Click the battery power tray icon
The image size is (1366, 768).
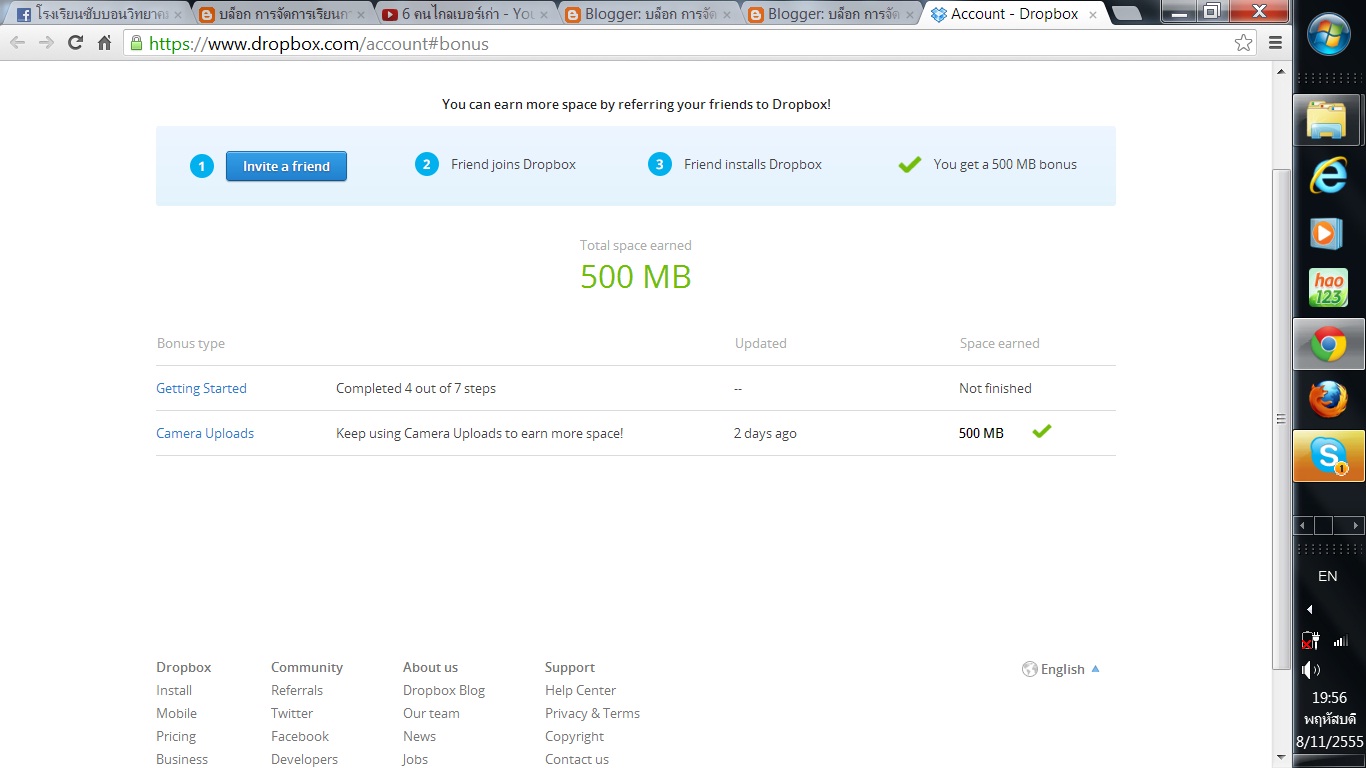click(1311, 640)
